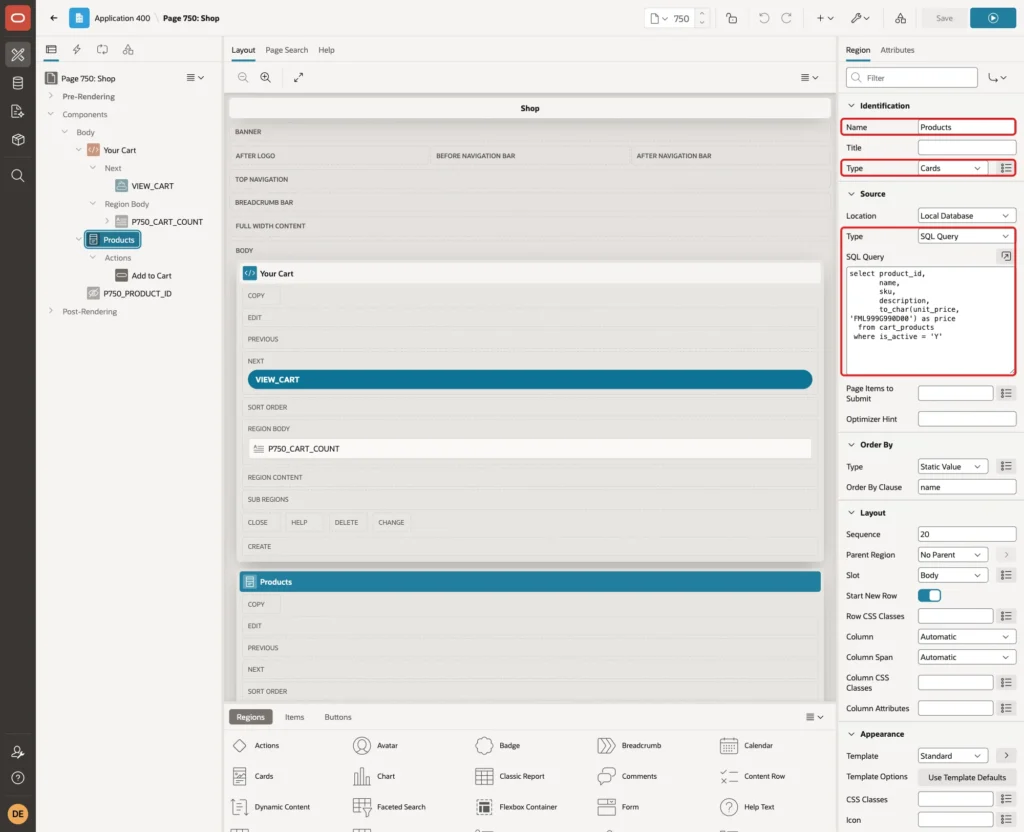The width and height of the screenshot is (1024, 832).
Task: Open the help question mark icon
Action: (x=18, y=778)
